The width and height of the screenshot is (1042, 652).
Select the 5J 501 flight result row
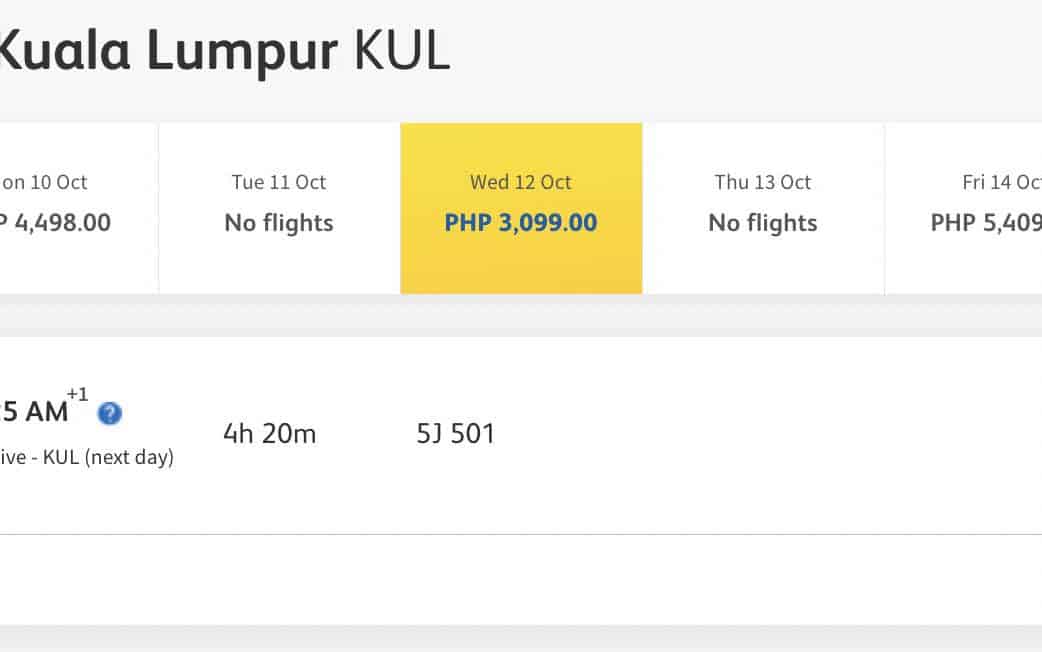pos(700,435)
